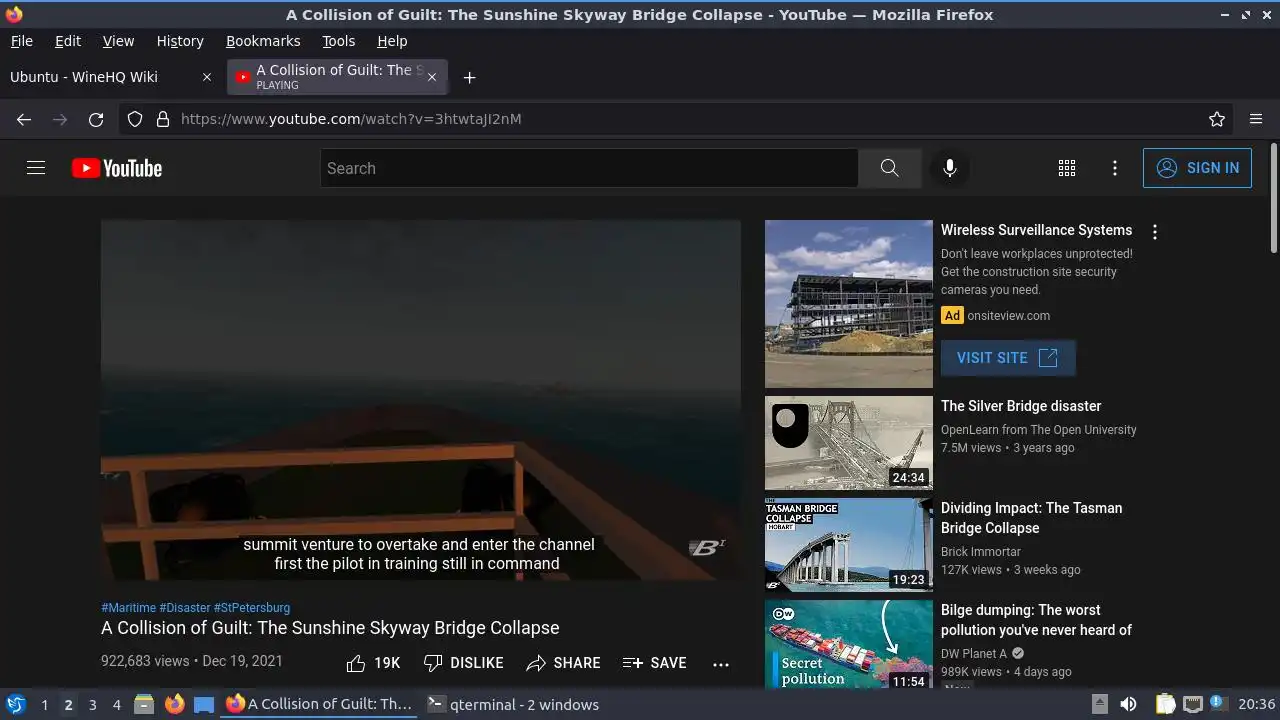Viewport: 1280px width, 720px height.
Task: SAVE video to a playlist
Action: 654,663
